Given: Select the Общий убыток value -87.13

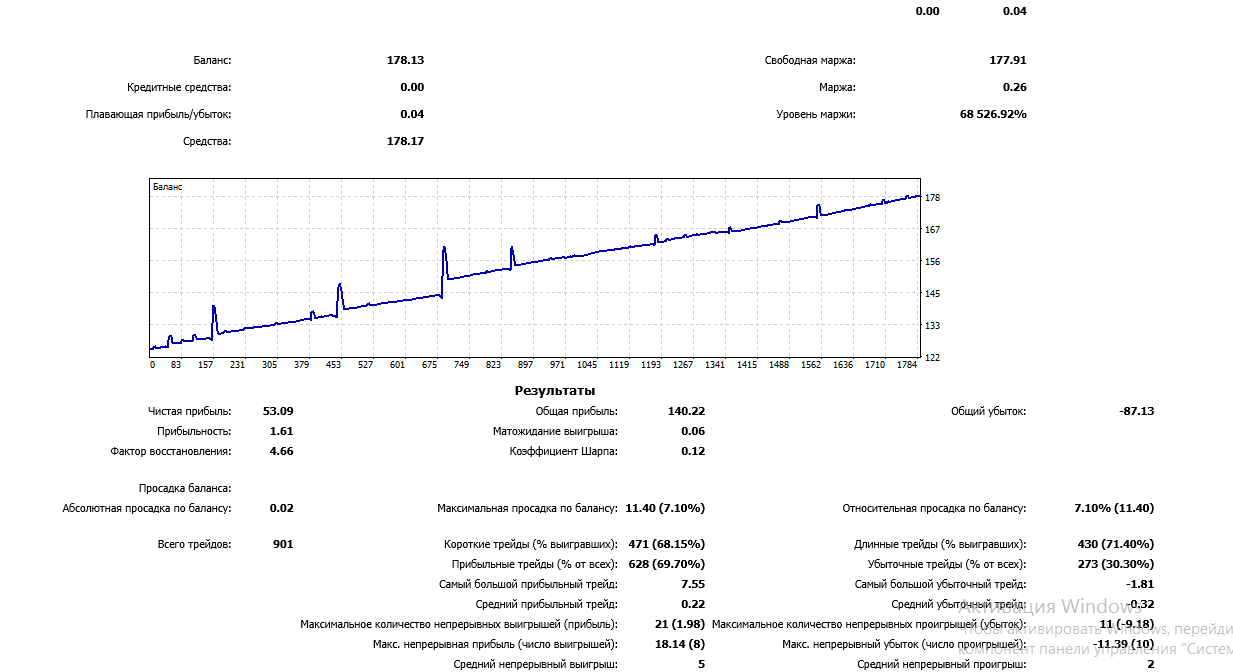Looking at the screenshot, I should [1137, 411].
